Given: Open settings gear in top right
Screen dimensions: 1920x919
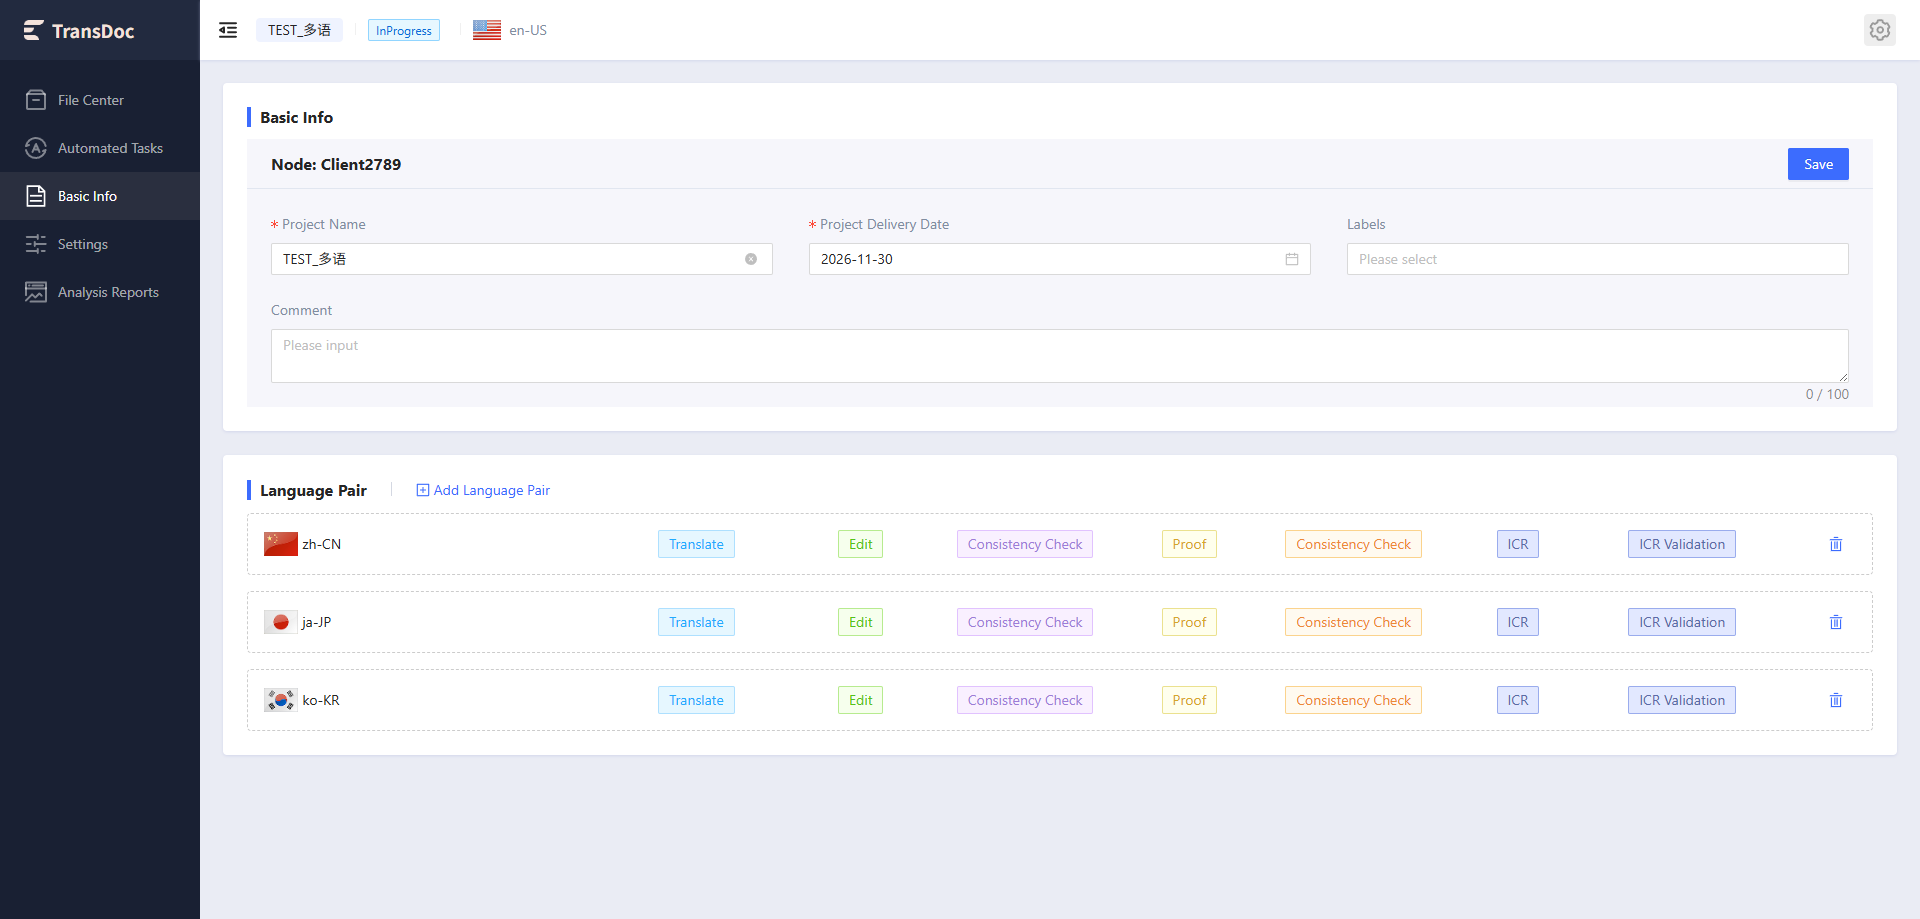Looking at the screenshot, I should 1879,30.
